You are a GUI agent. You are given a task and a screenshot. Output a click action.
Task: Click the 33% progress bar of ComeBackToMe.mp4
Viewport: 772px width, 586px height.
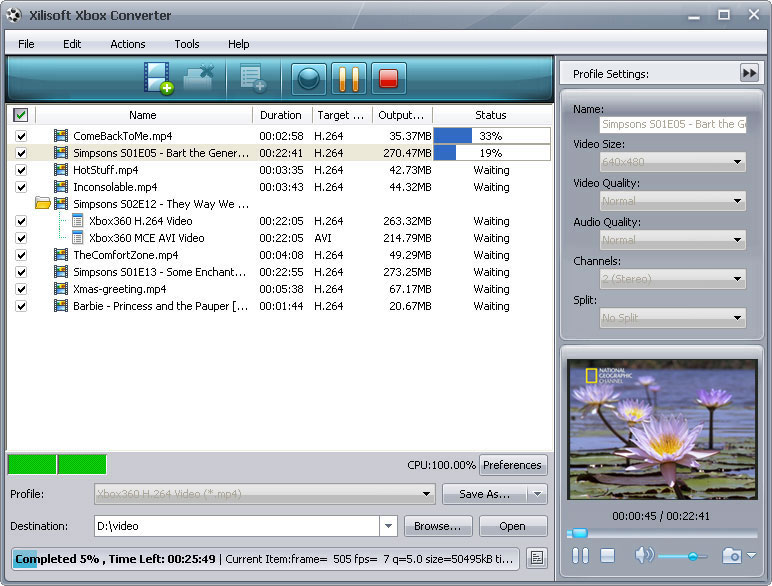491,136
